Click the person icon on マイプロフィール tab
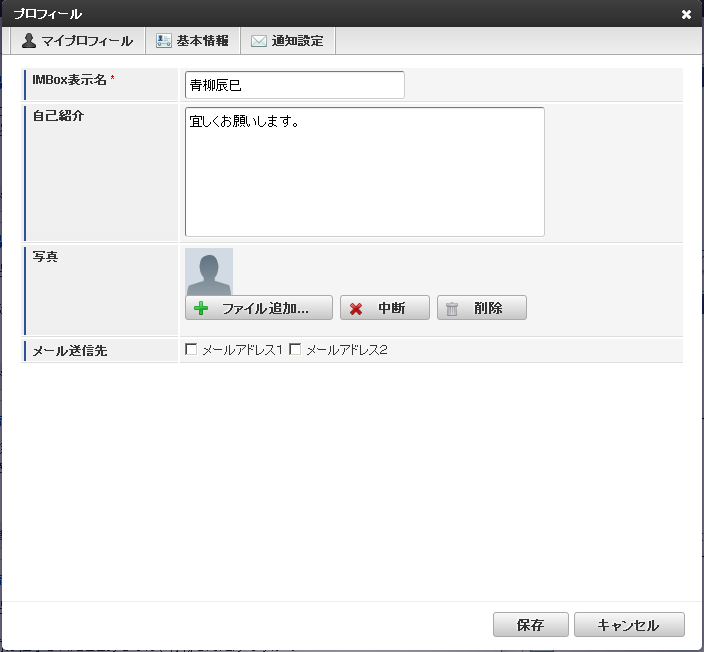This screenshot has height=652, width=705. click(29, 40)
